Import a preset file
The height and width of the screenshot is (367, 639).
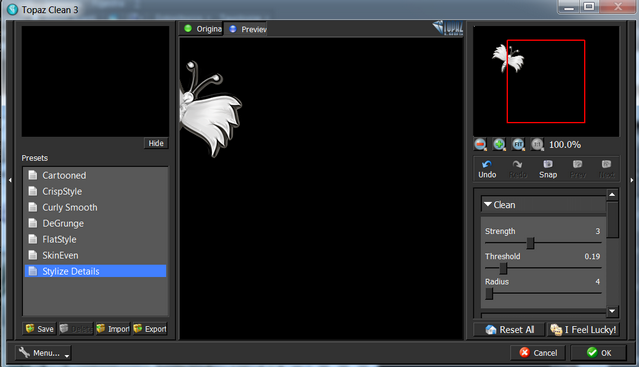click(x=113, y=329)
